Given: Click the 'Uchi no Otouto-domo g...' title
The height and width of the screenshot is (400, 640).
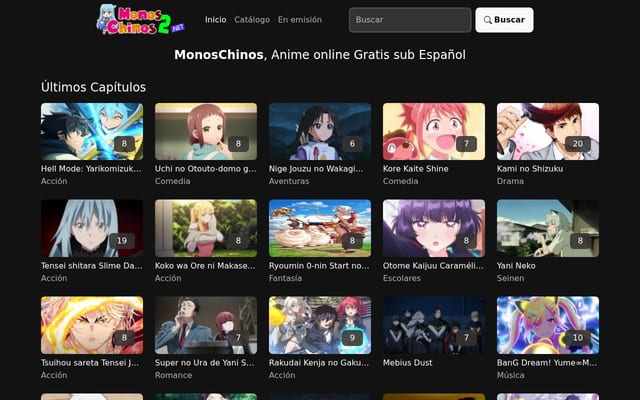Looking at the screenshot, I should tap(205, 169).
